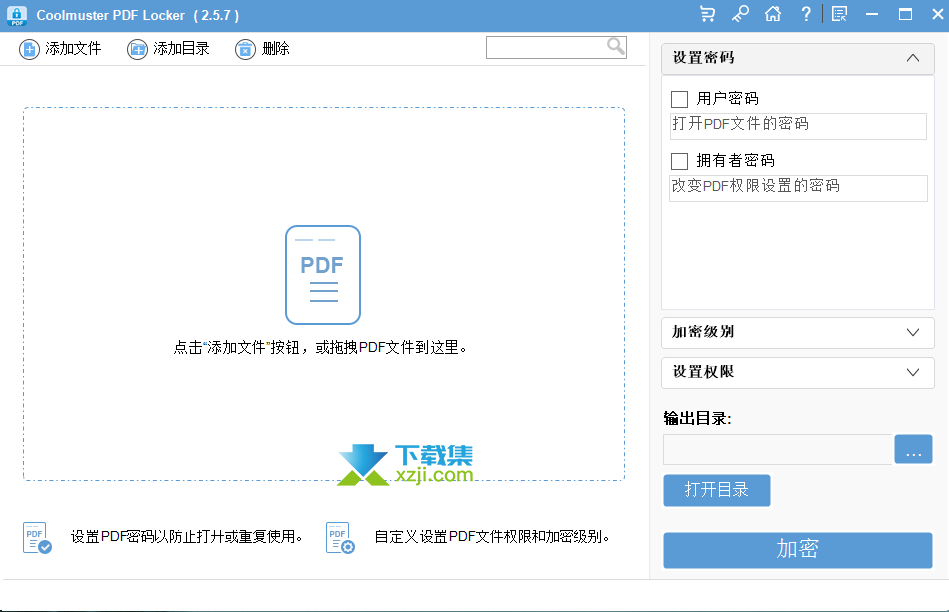Click the large PDF document icon

(323, 275)
